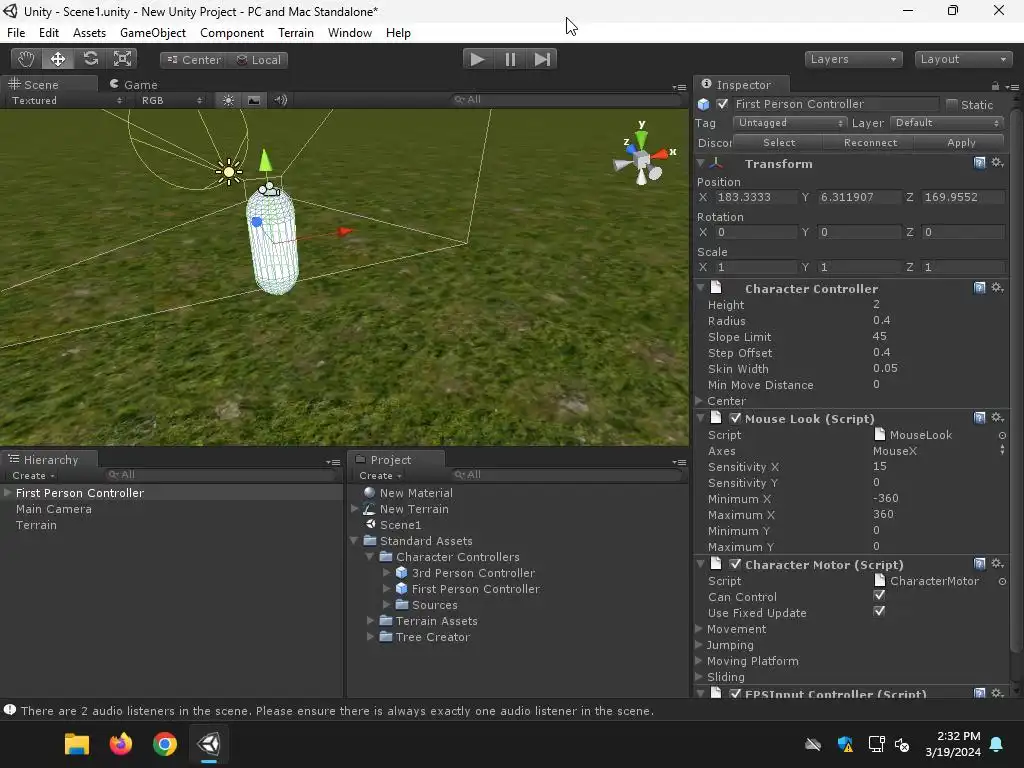Image resolution: width=1024 pixels, height=768 pixels.
Task: Click the Pause playback button
Action: click(x=510, y=59)
